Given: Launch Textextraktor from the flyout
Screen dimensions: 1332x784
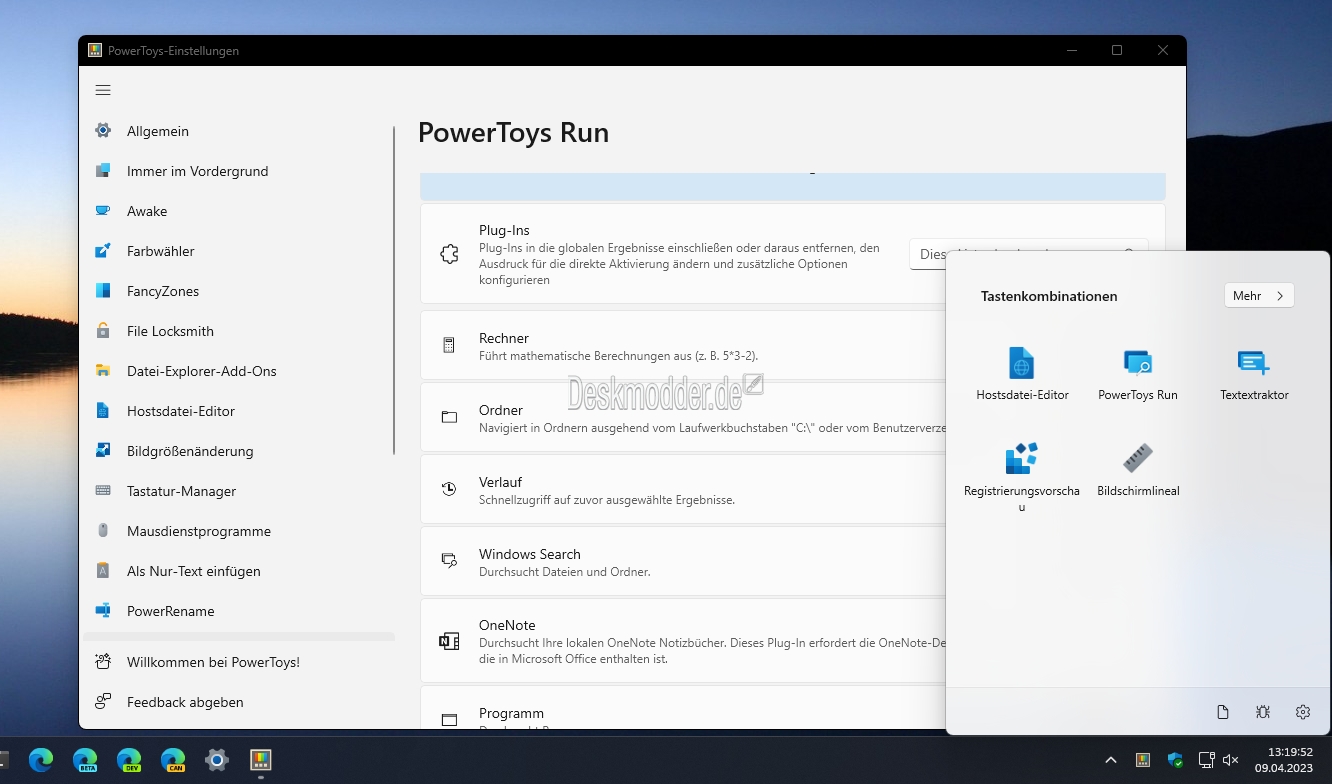Looking at the screenshot, I should (x=1254, y=374).
